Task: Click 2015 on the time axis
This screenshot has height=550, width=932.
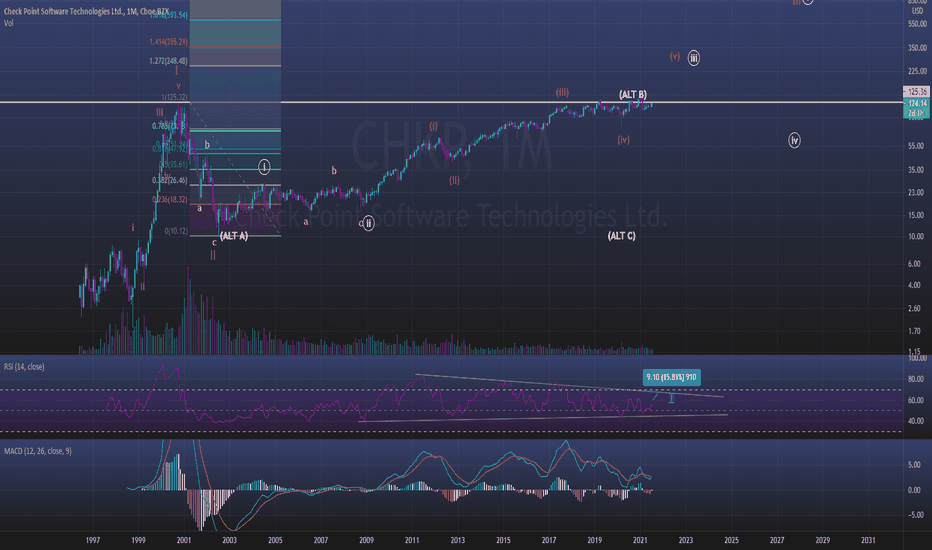Action: pyautogui.click(x=503, y=540)
